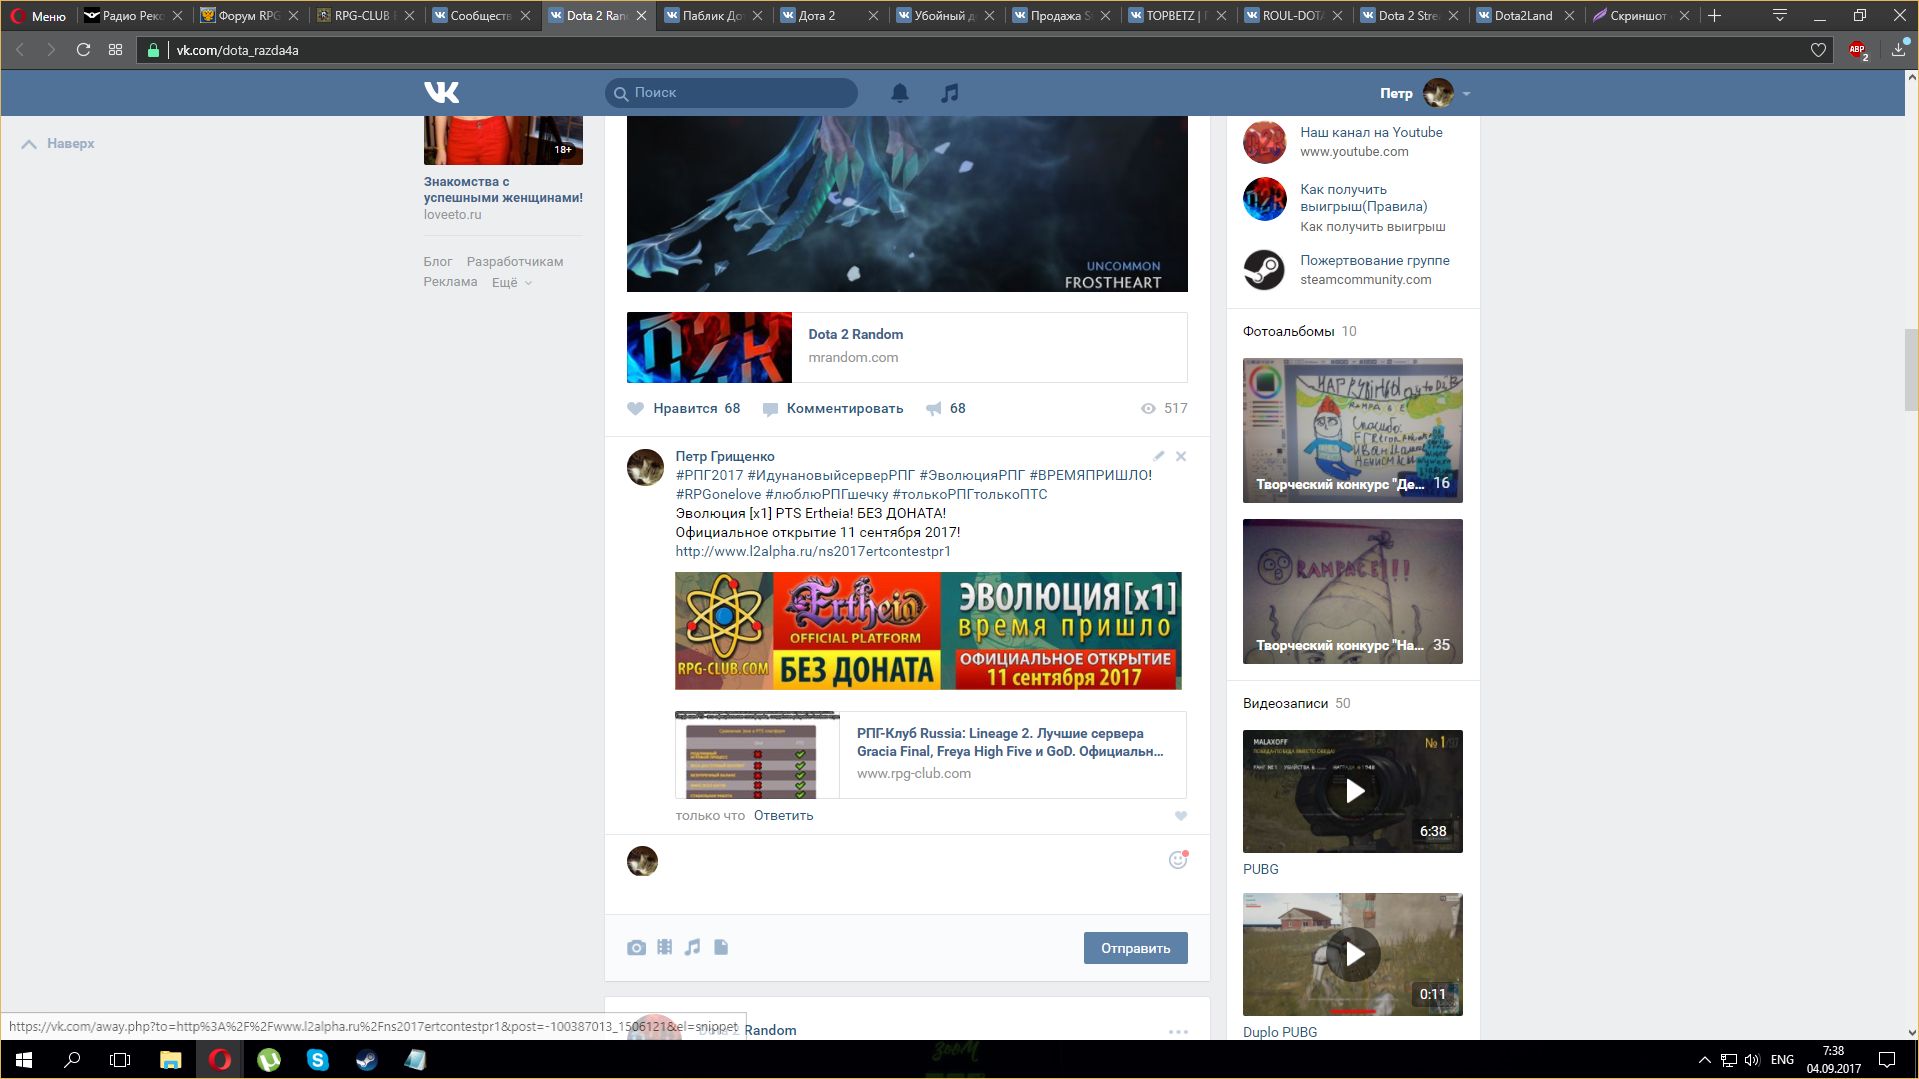Click the ENG language indicator

pyautogui.click(x=1782, y=1060)
